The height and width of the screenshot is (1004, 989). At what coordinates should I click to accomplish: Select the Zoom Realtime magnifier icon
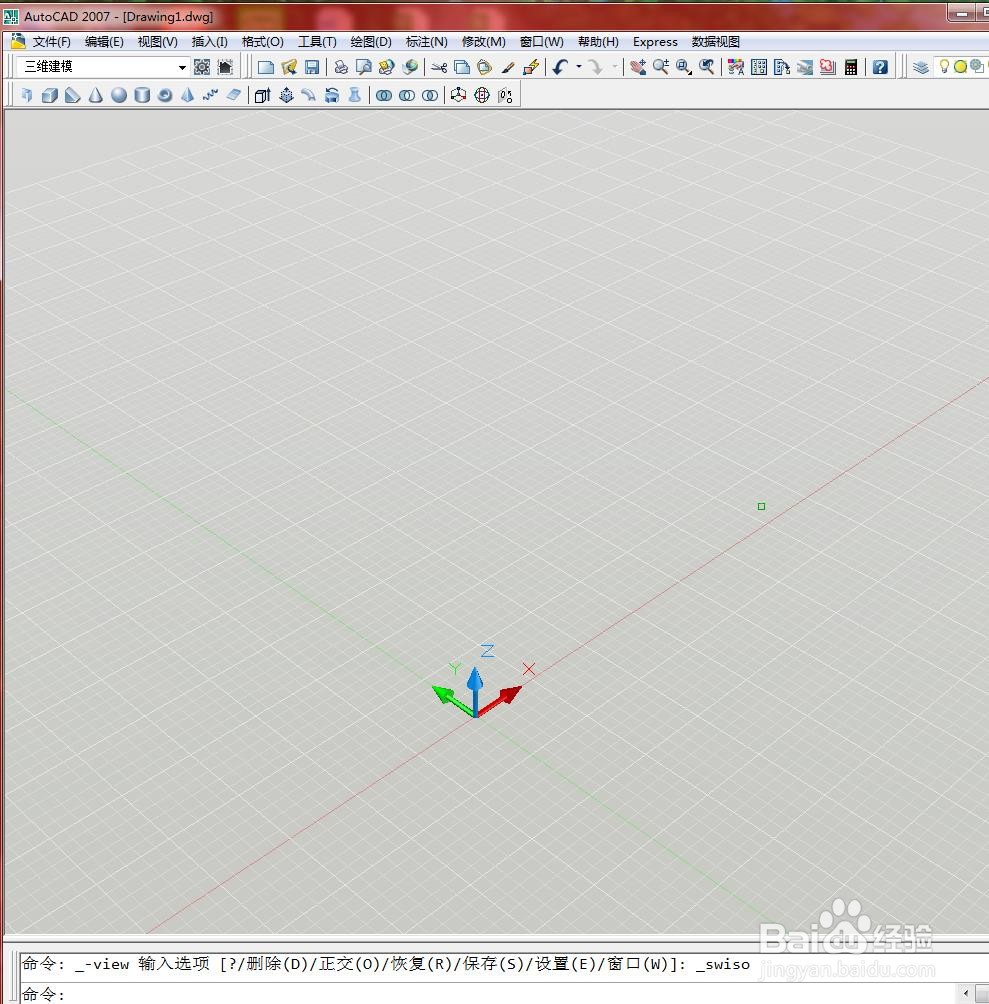[661, 67]
